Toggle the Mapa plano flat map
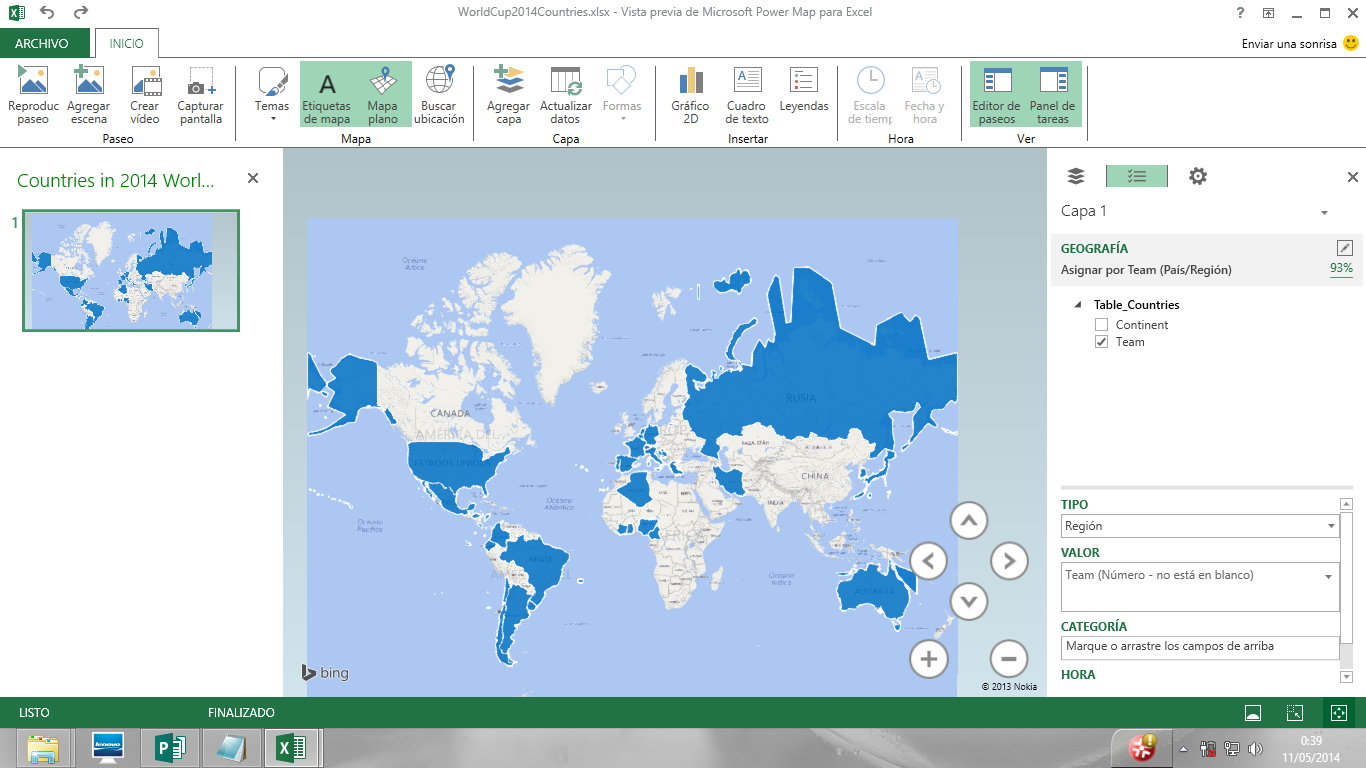The image size is (1366, 768). pos(383,95)
